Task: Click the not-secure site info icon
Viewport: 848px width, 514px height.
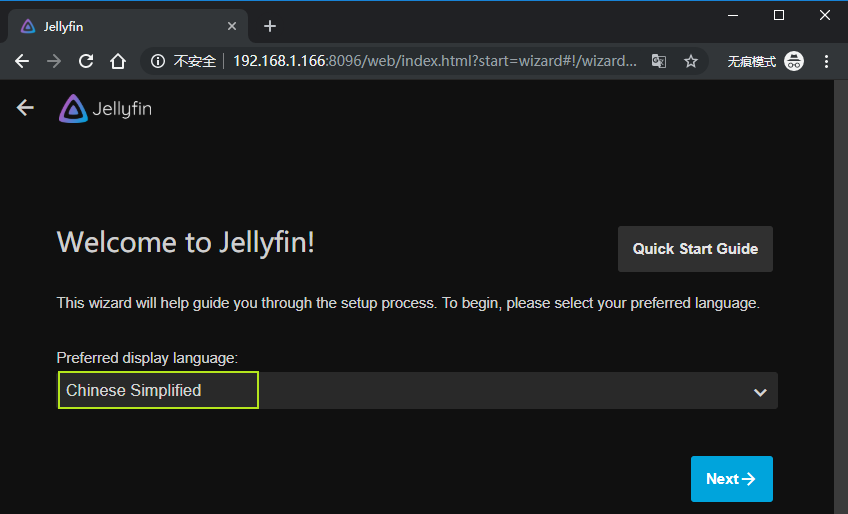Action: (x=158, y=61)
